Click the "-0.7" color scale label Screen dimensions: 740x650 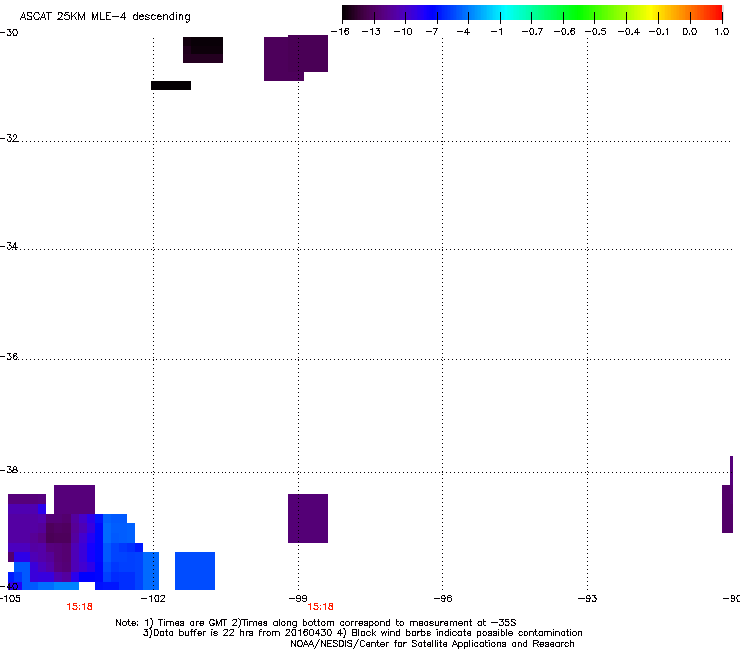point(532,32)
